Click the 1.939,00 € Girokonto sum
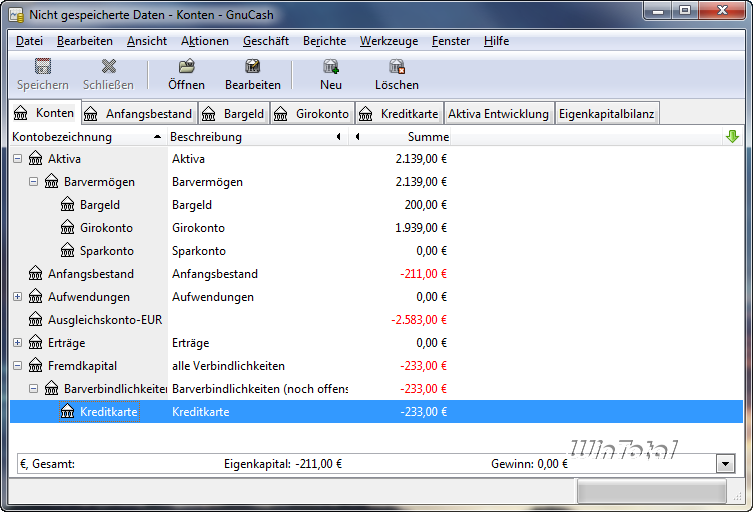Viewport: 753px width, 512px height. 421,228
